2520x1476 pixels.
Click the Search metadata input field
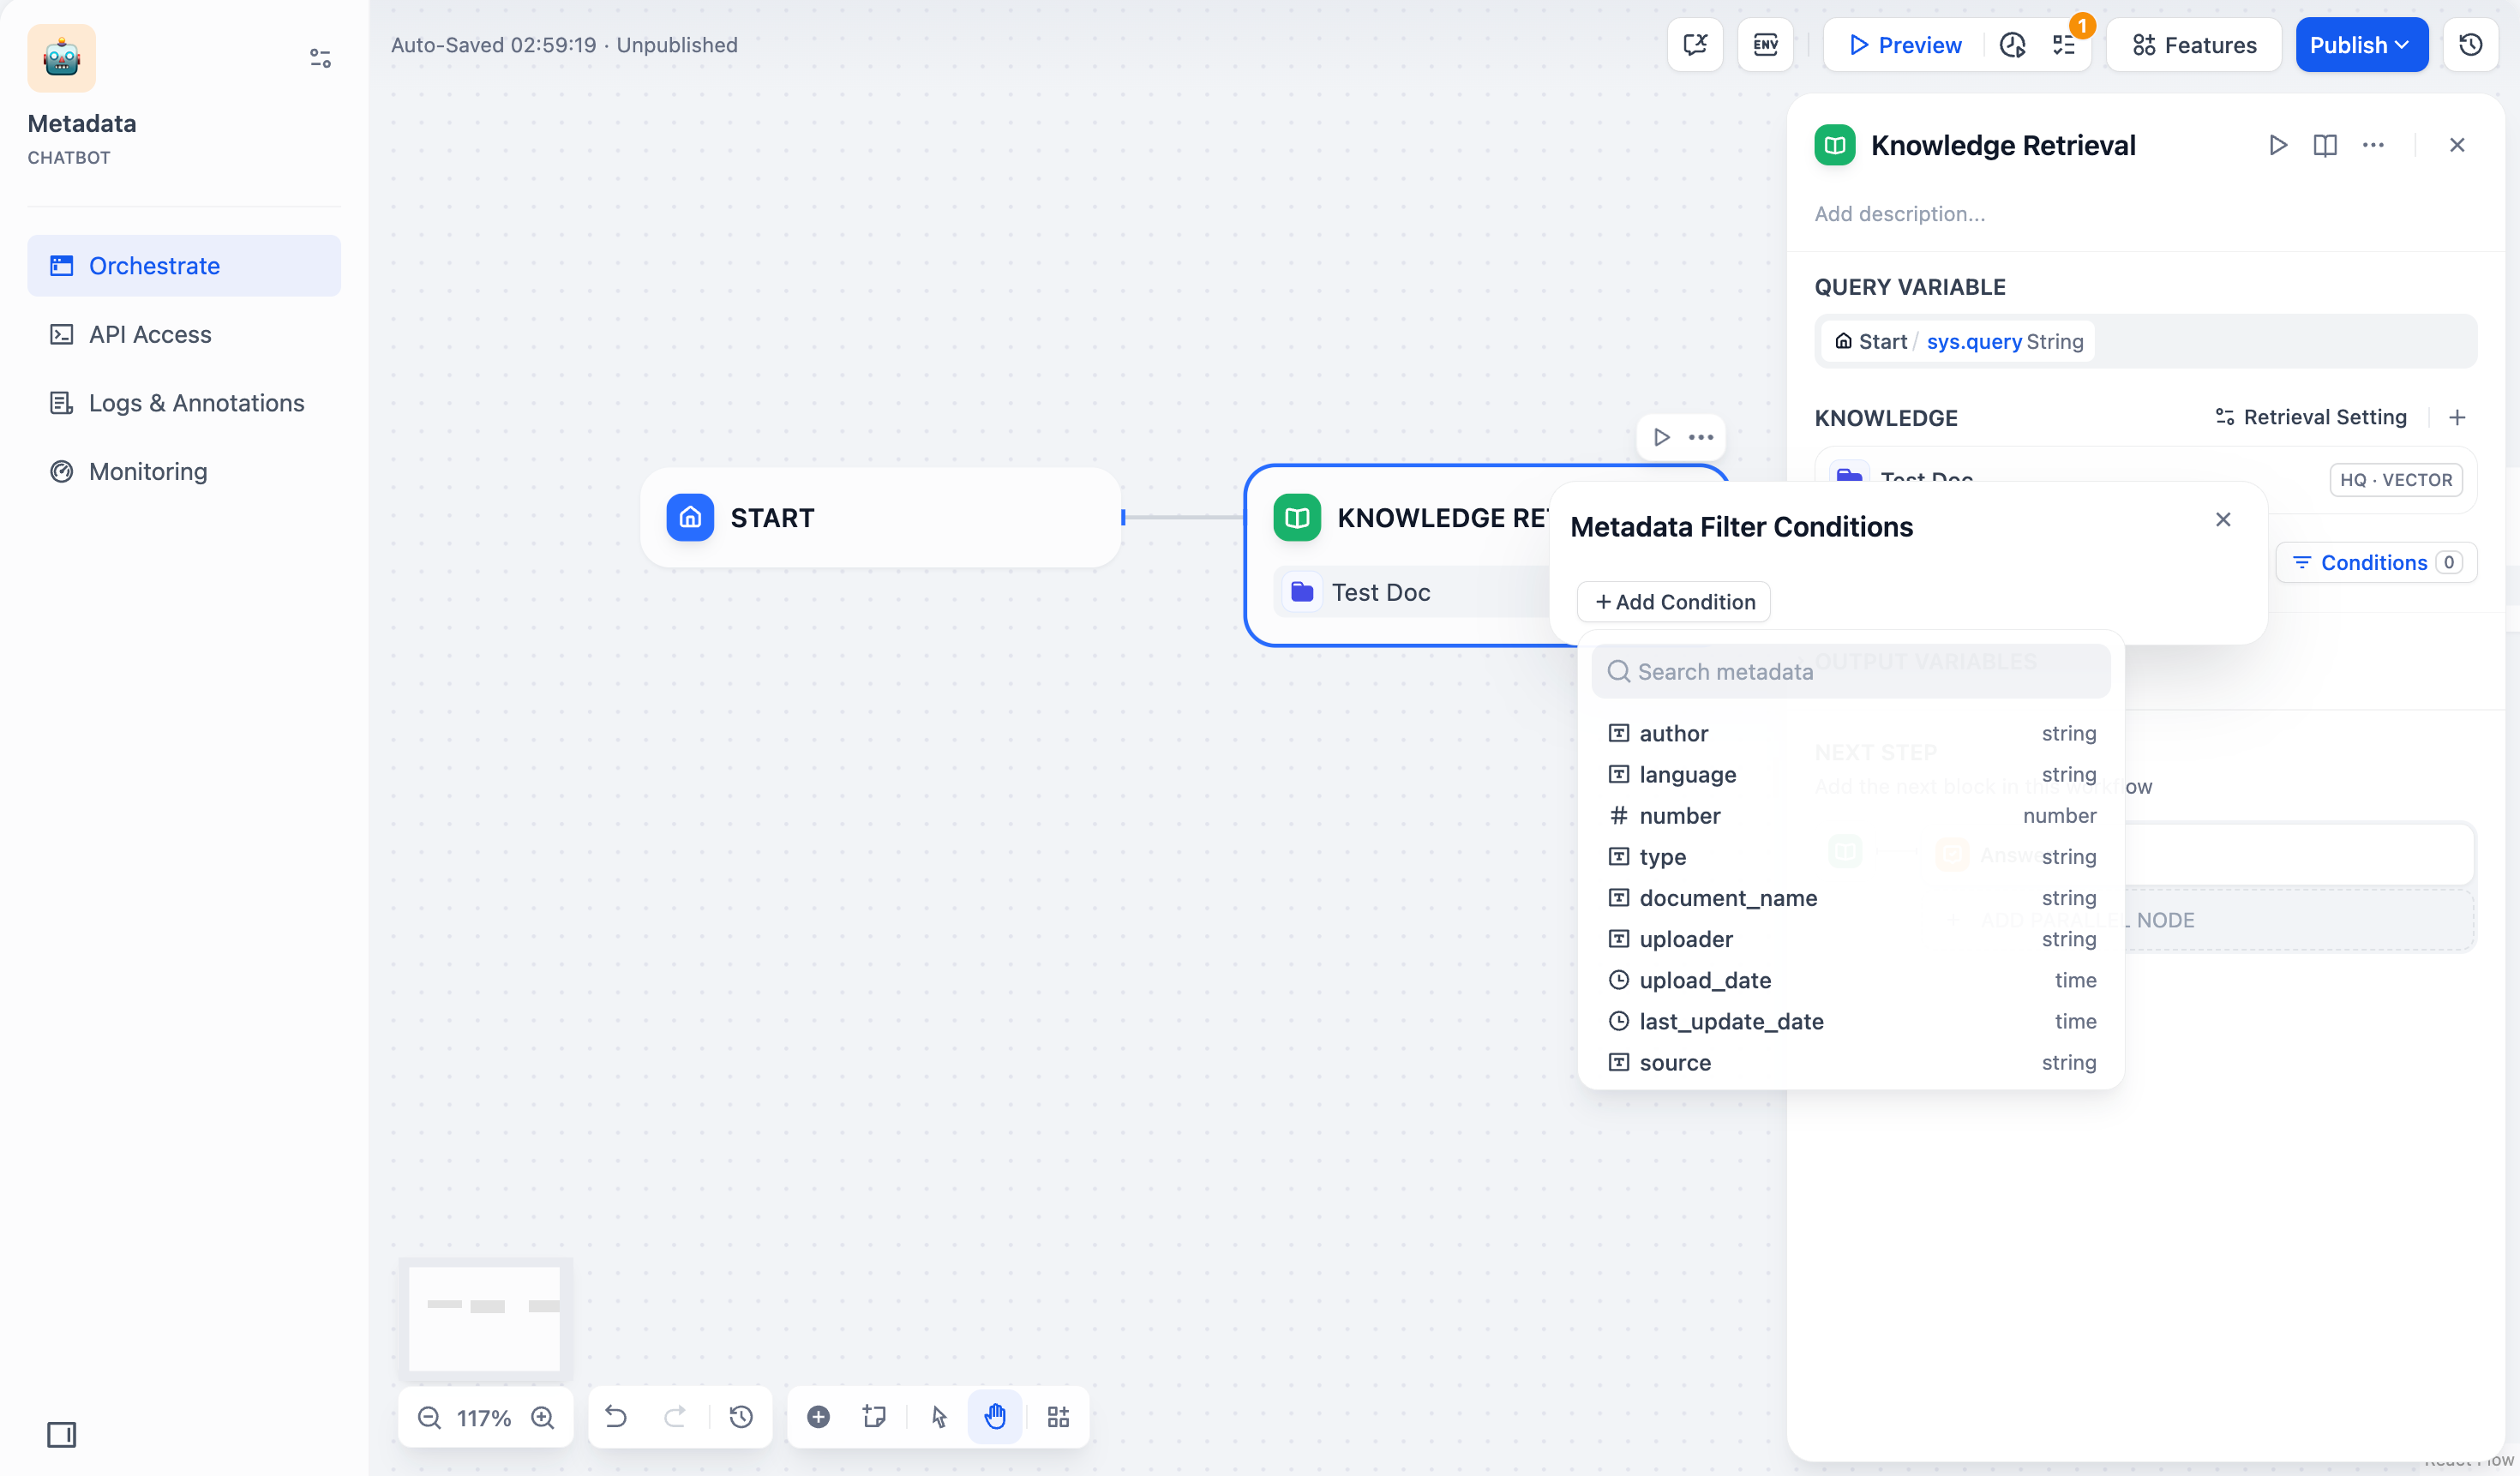click(1850, 672)
